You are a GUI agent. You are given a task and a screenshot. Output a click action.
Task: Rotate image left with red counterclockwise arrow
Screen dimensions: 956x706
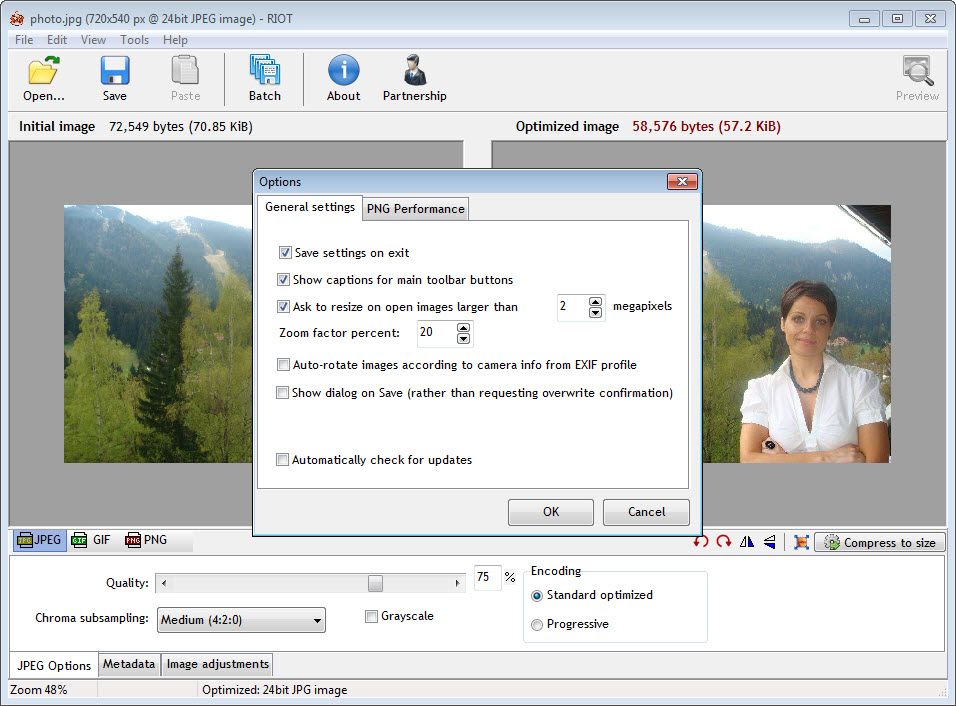click(701, 542)
